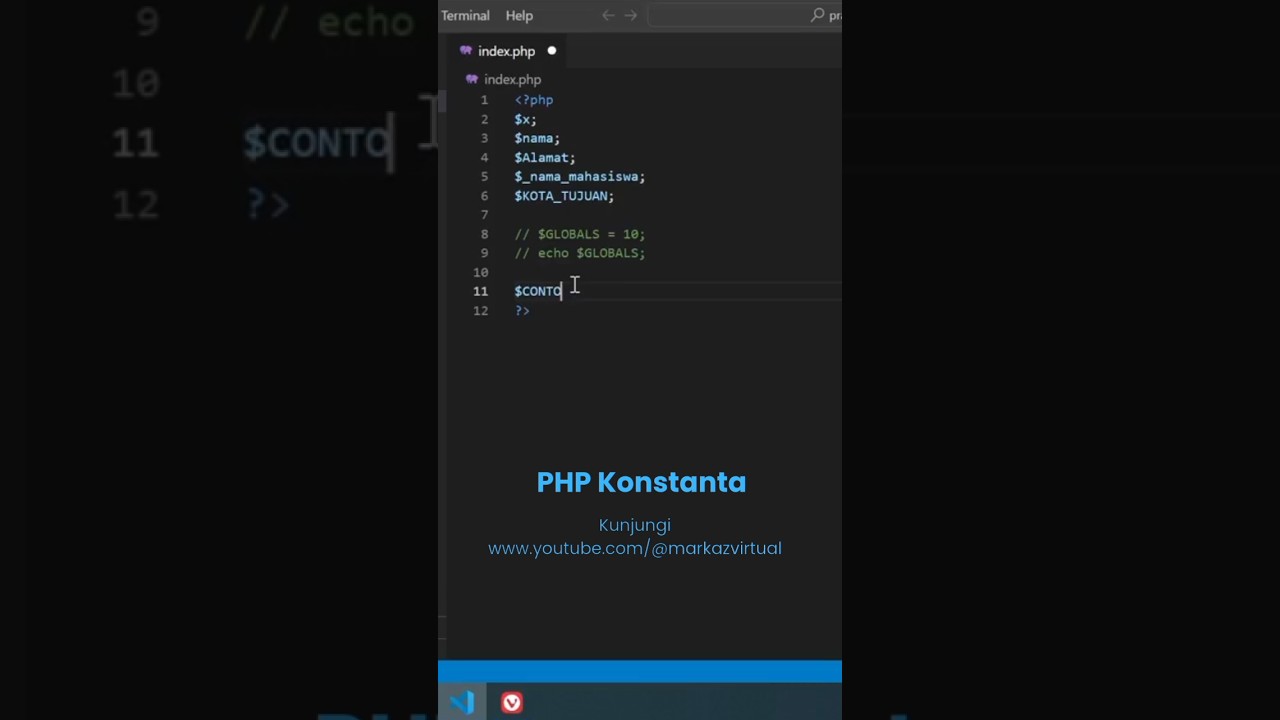Click the unsaved dot on index.php tab
Screen dimensions: 1280x720
(551, 51)
